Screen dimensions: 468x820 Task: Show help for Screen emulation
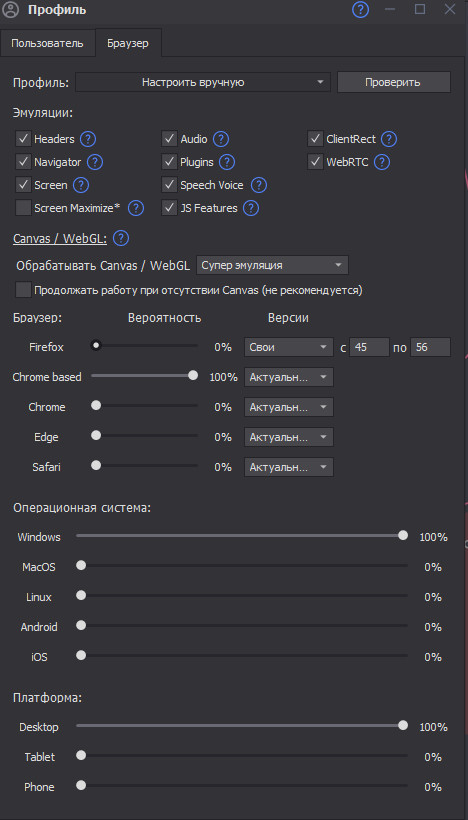(x=81, y=185)
